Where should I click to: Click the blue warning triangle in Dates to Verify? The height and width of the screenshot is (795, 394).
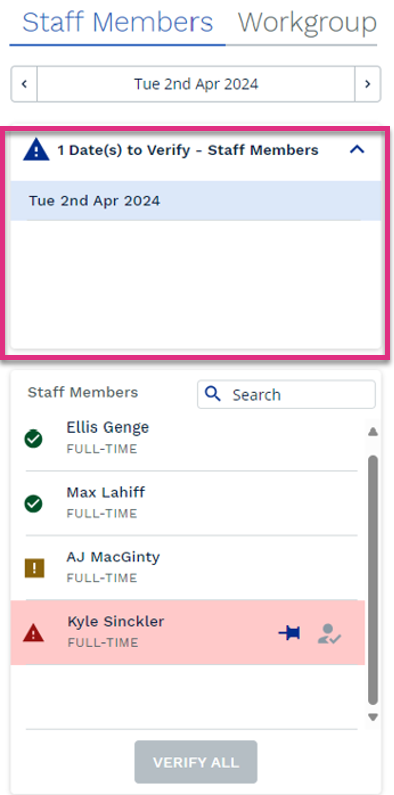[x=36, y=151]
